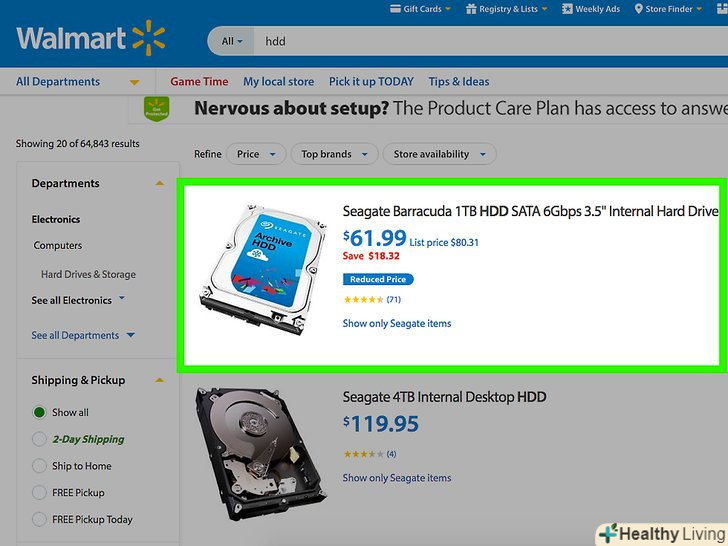Click the 4TB HDD star rating
The image size is (728, 546).
[363, 454]
